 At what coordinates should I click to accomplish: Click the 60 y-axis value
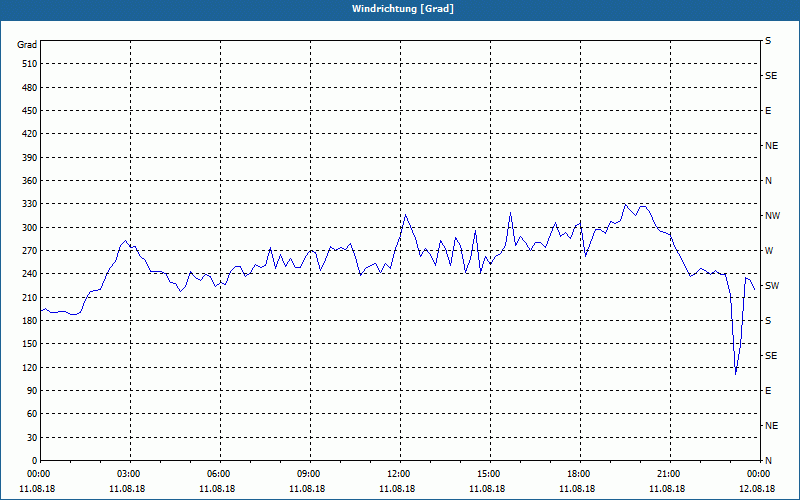tap(32, 414)
